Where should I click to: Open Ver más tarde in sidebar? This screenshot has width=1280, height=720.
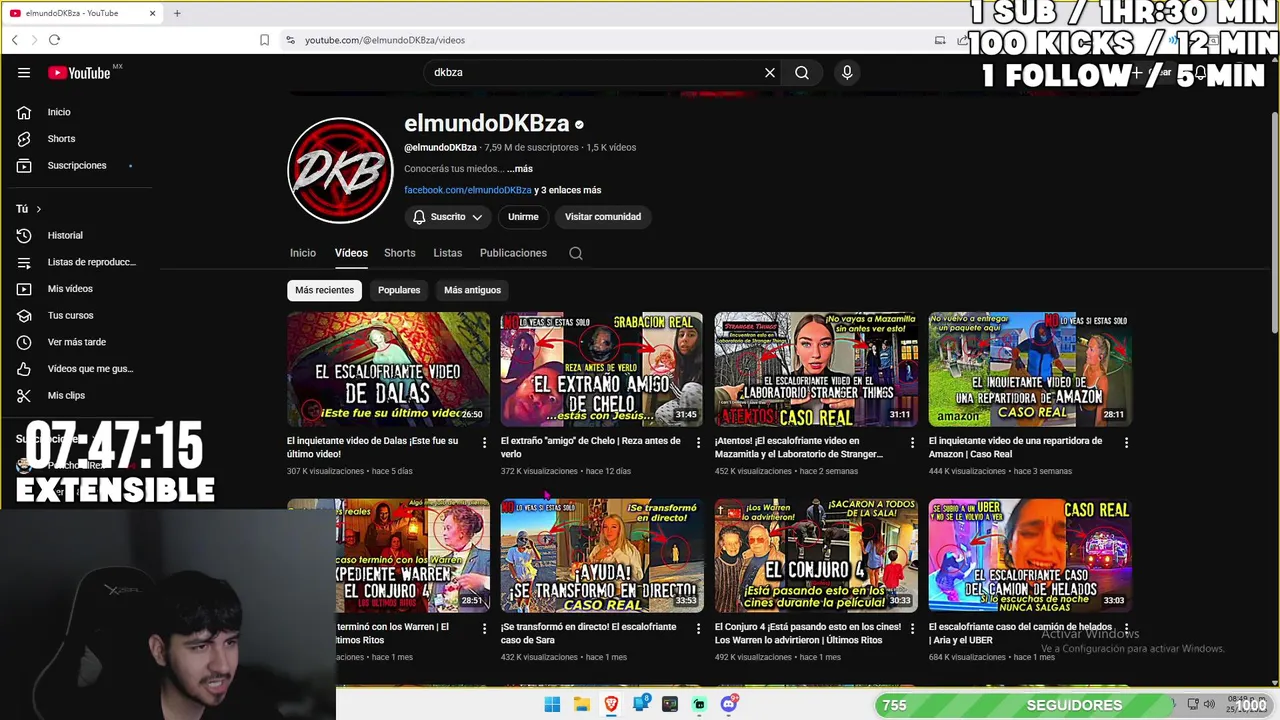[x=76, y=342]
